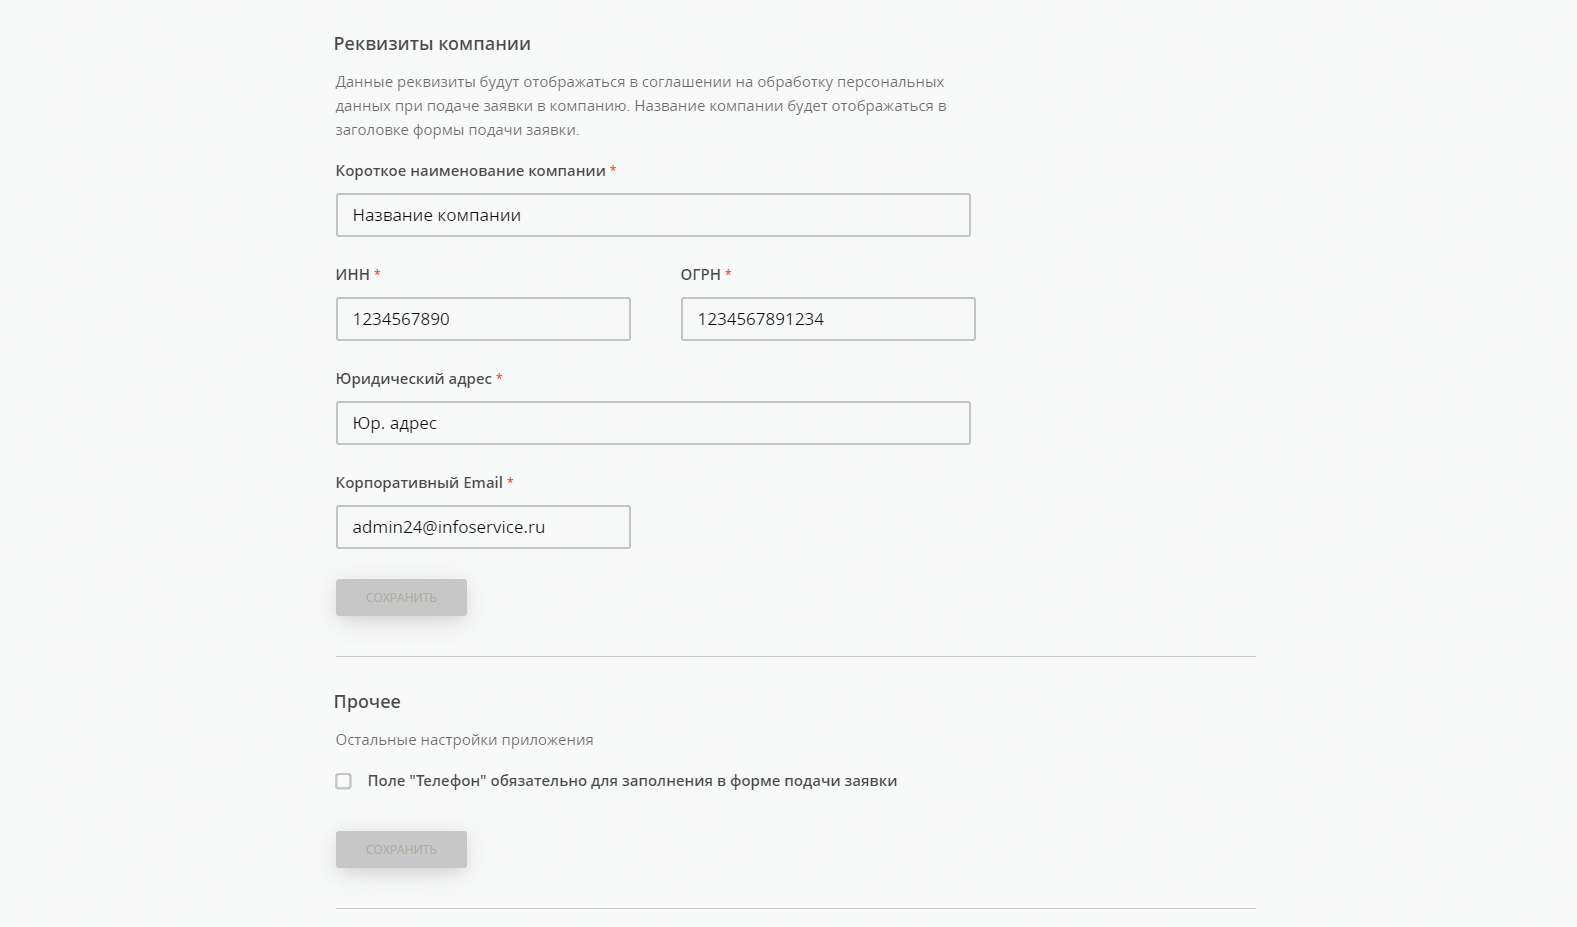Click the 'Прочее' section heading
This screenshot has height=927, width=1577.
pos(367,702)
